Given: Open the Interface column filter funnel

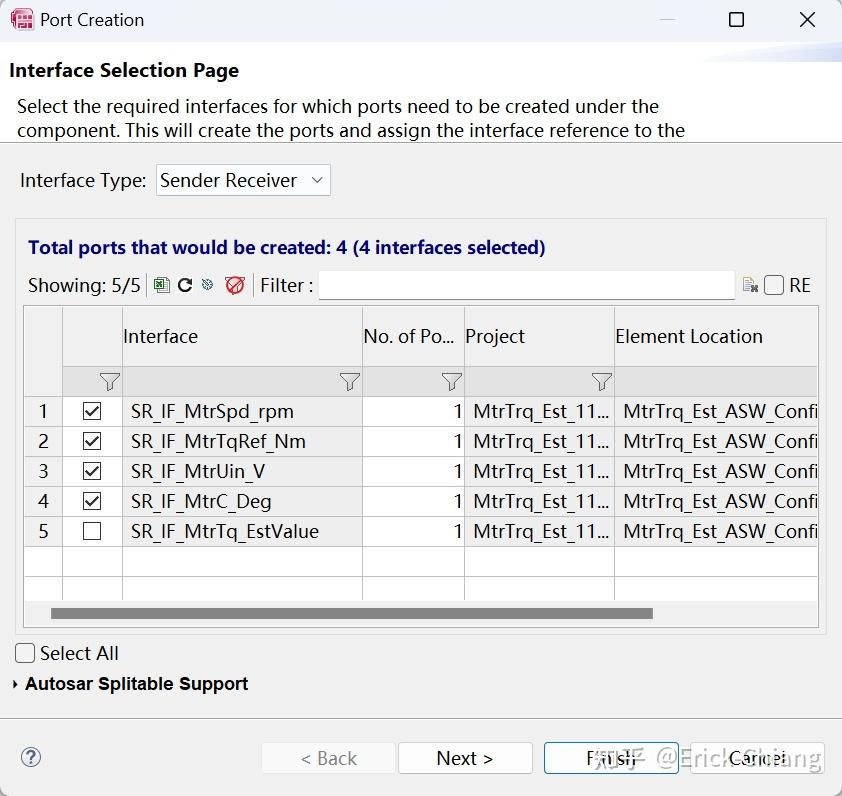Looking at the screenshot, I should [x=349, y=381].
